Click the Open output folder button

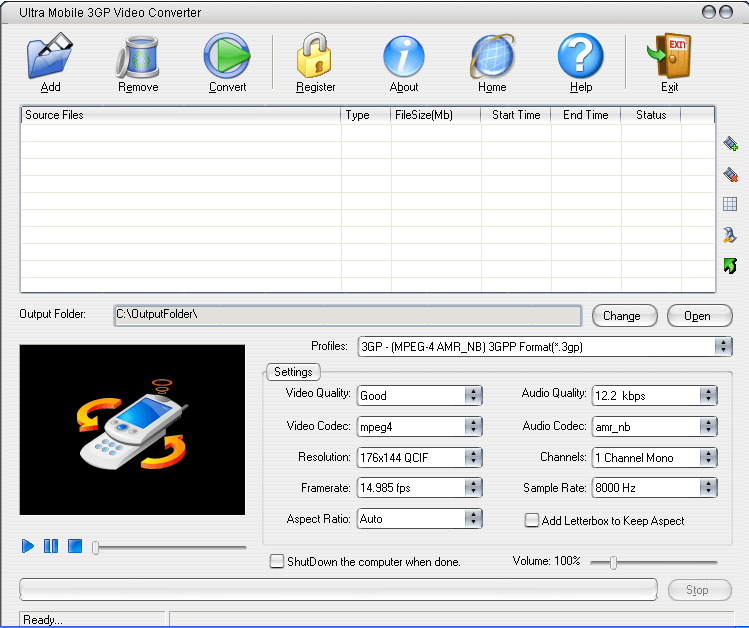click(699, 316)
